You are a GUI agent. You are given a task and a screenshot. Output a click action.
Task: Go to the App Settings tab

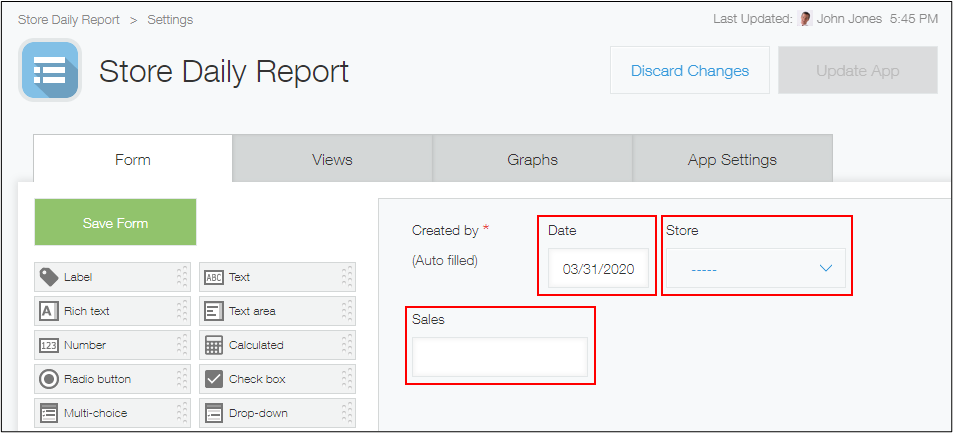pyautogui.click(x=732, y=159)
